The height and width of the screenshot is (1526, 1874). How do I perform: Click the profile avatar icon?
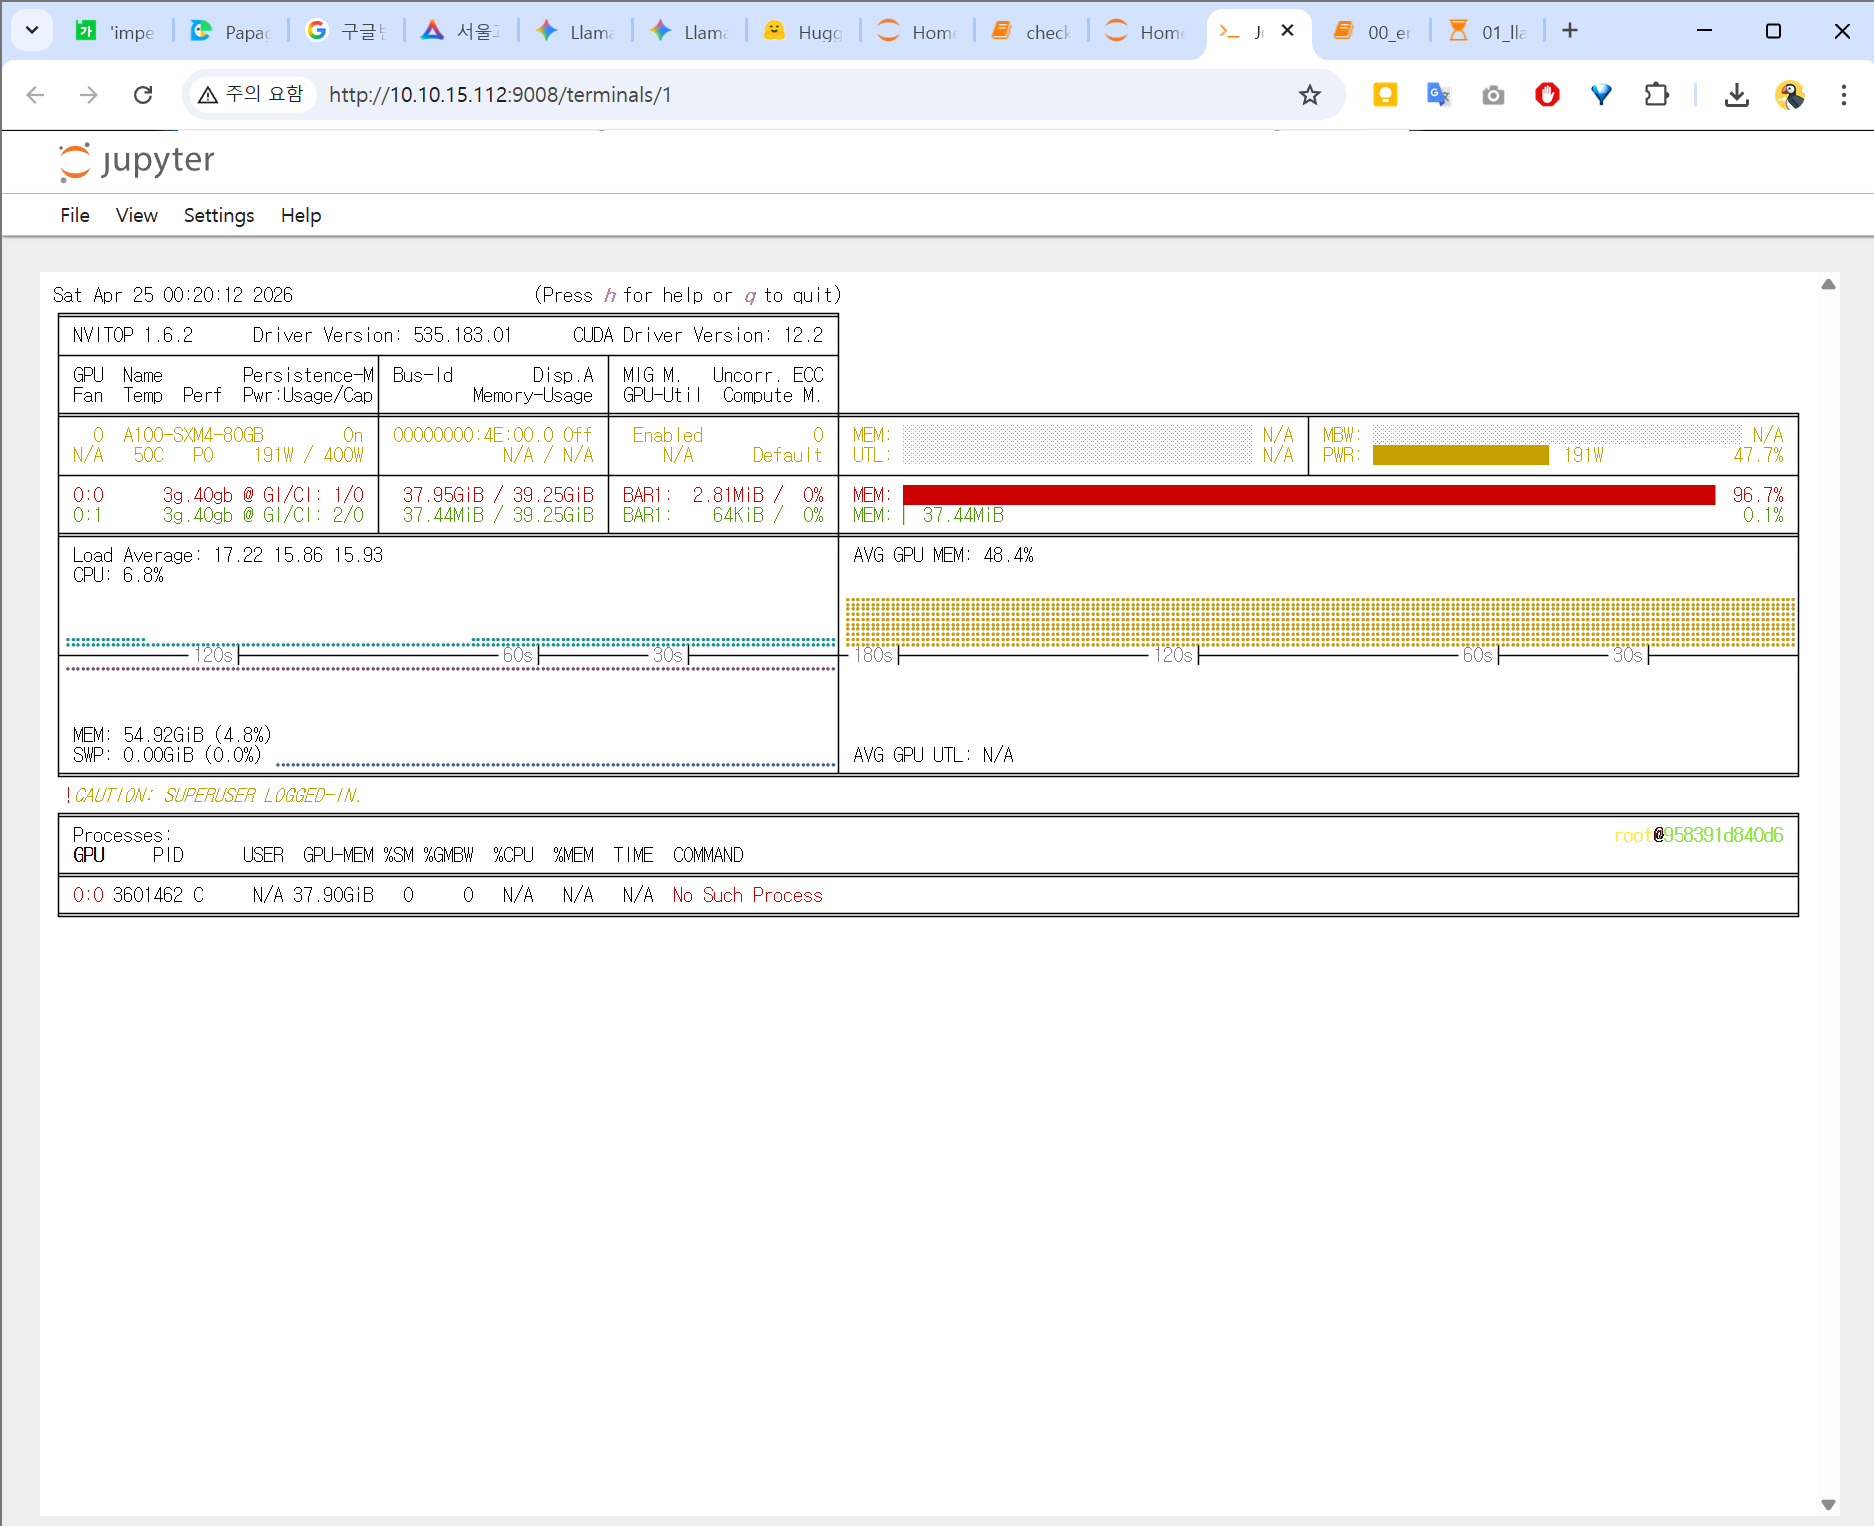pos(1790,95)
